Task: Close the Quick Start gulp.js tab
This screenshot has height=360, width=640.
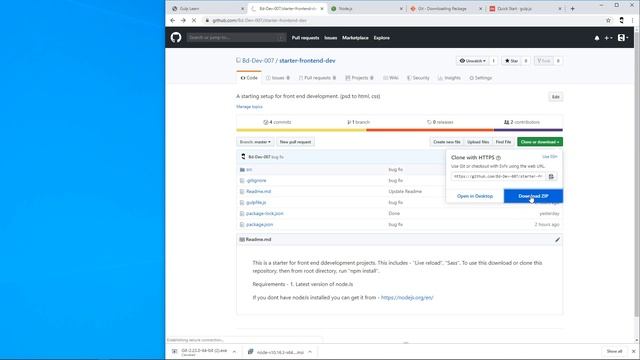Action: coord(560,9)
